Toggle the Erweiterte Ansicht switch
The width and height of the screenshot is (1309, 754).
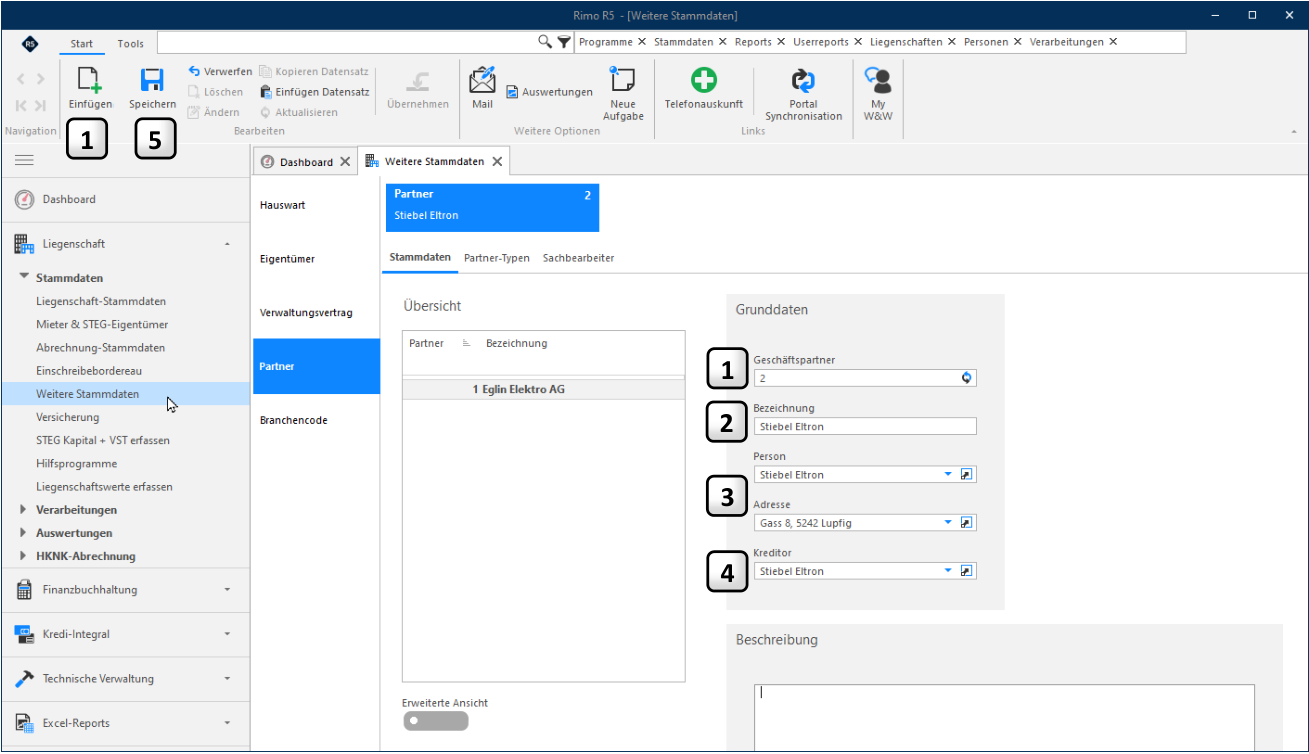click(x=435, y=721)
